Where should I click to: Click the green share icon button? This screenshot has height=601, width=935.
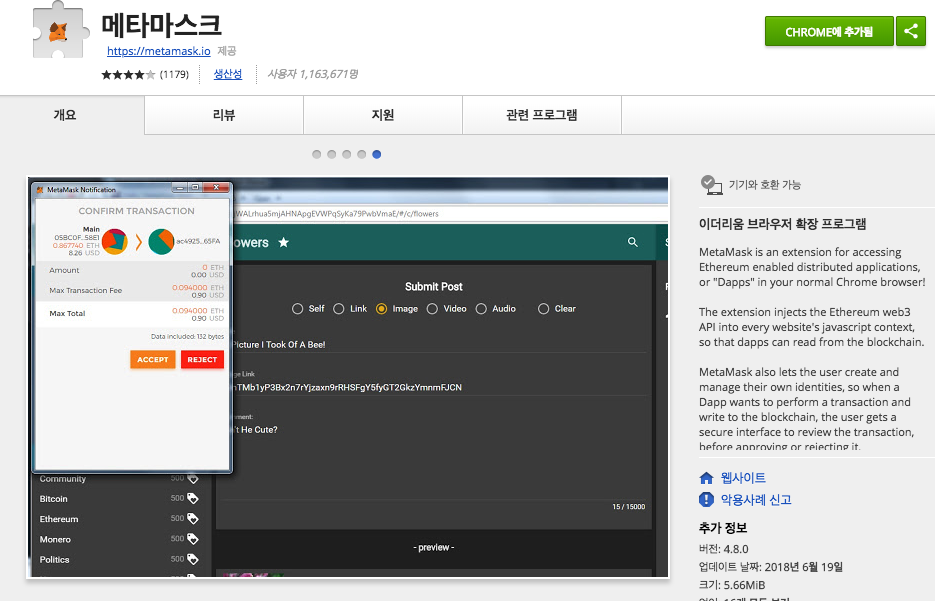coord(911,31)
